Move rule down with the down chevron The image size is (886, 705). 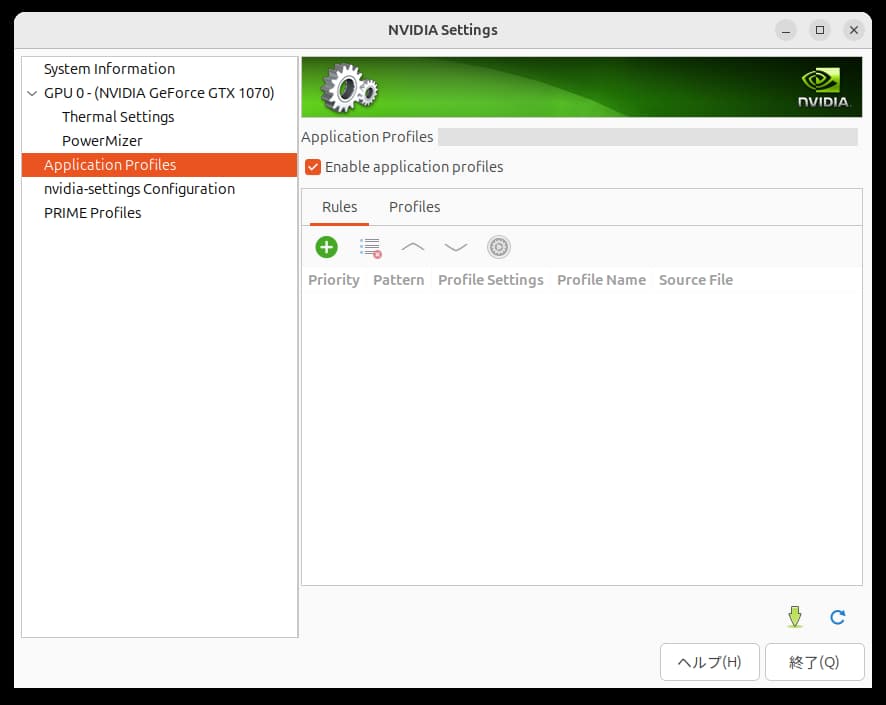coord(455,247)
